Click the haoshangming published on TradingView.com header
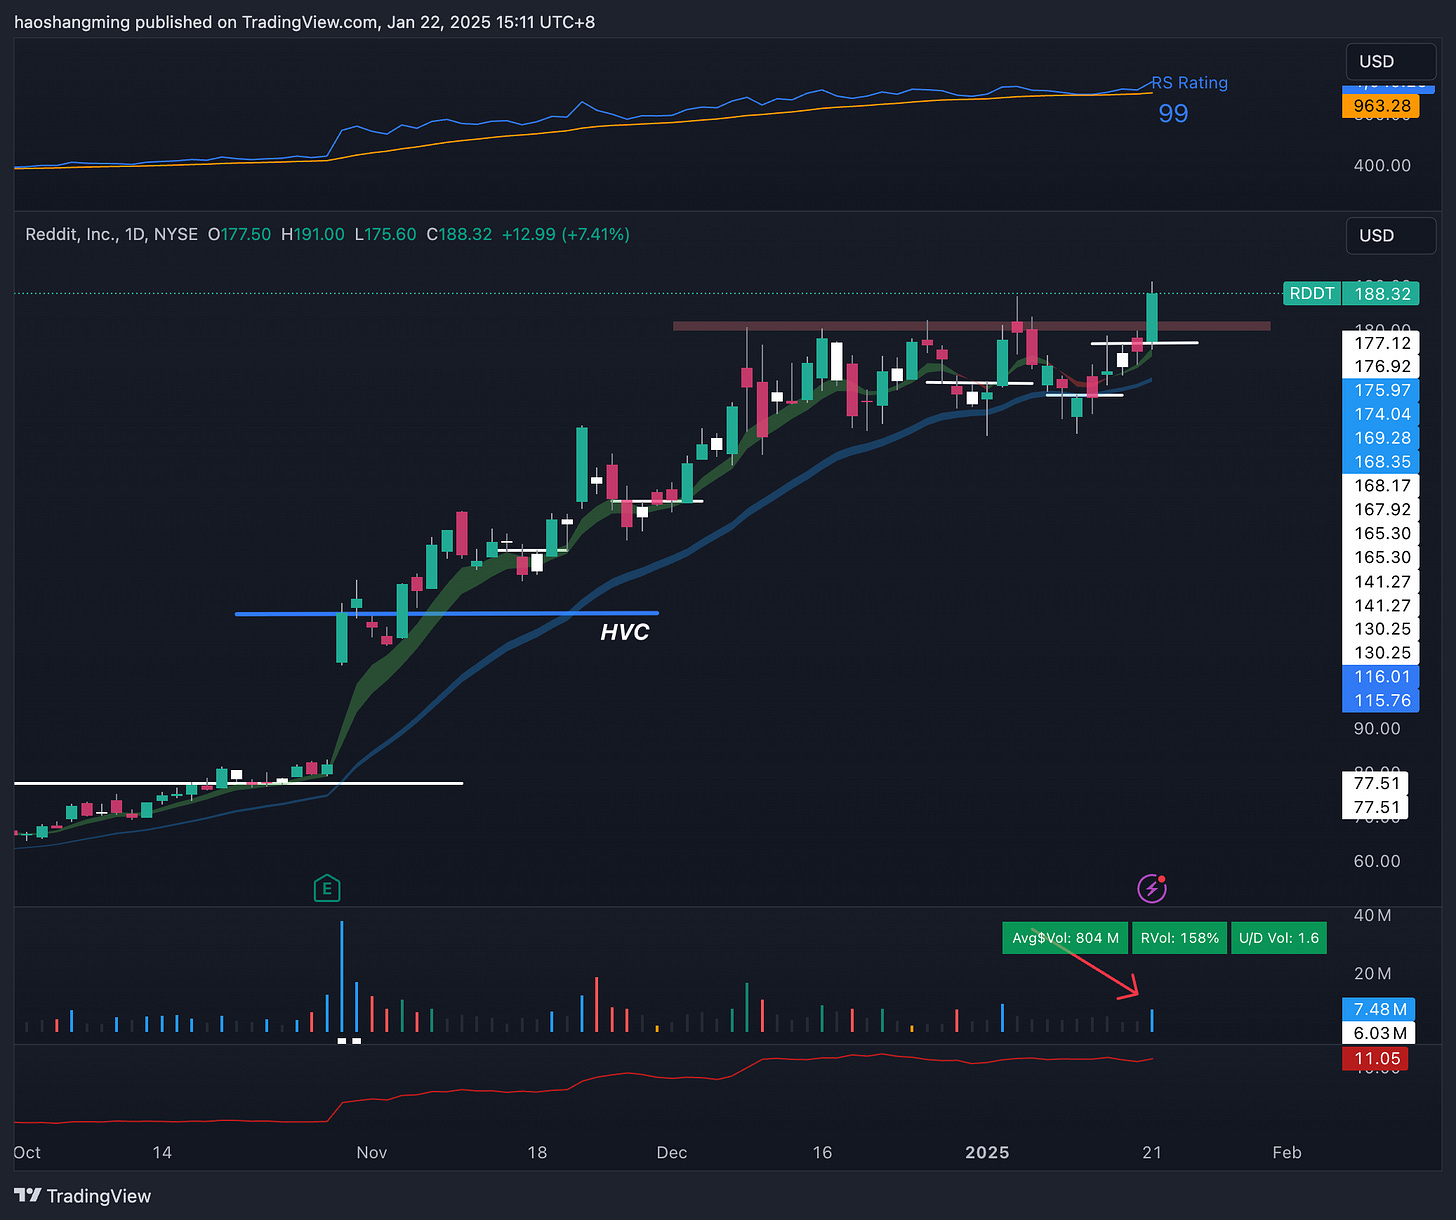 pyautogui.click(x=304, y=22)
